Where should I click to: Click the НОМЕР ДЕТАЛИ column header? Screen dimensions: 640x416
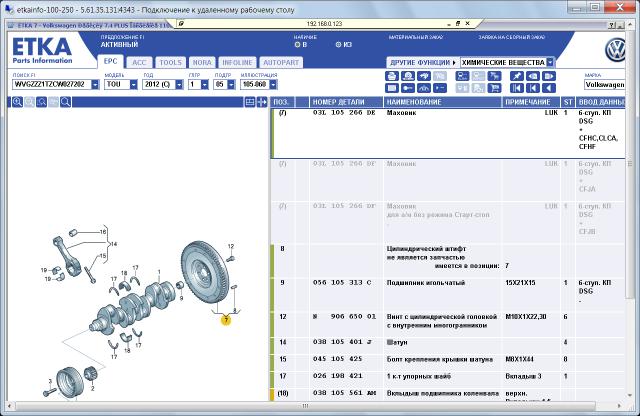point(346,102)
